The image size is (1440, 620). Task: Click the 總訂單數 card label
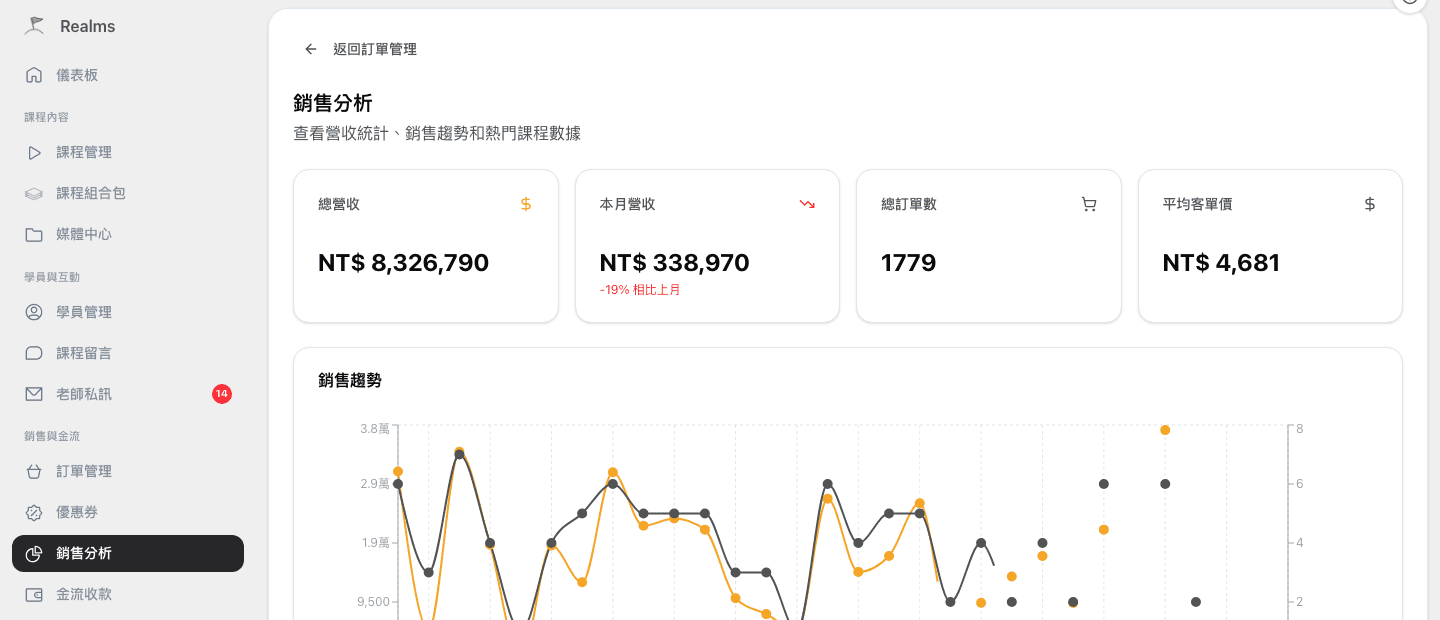(x=909, y=204)
